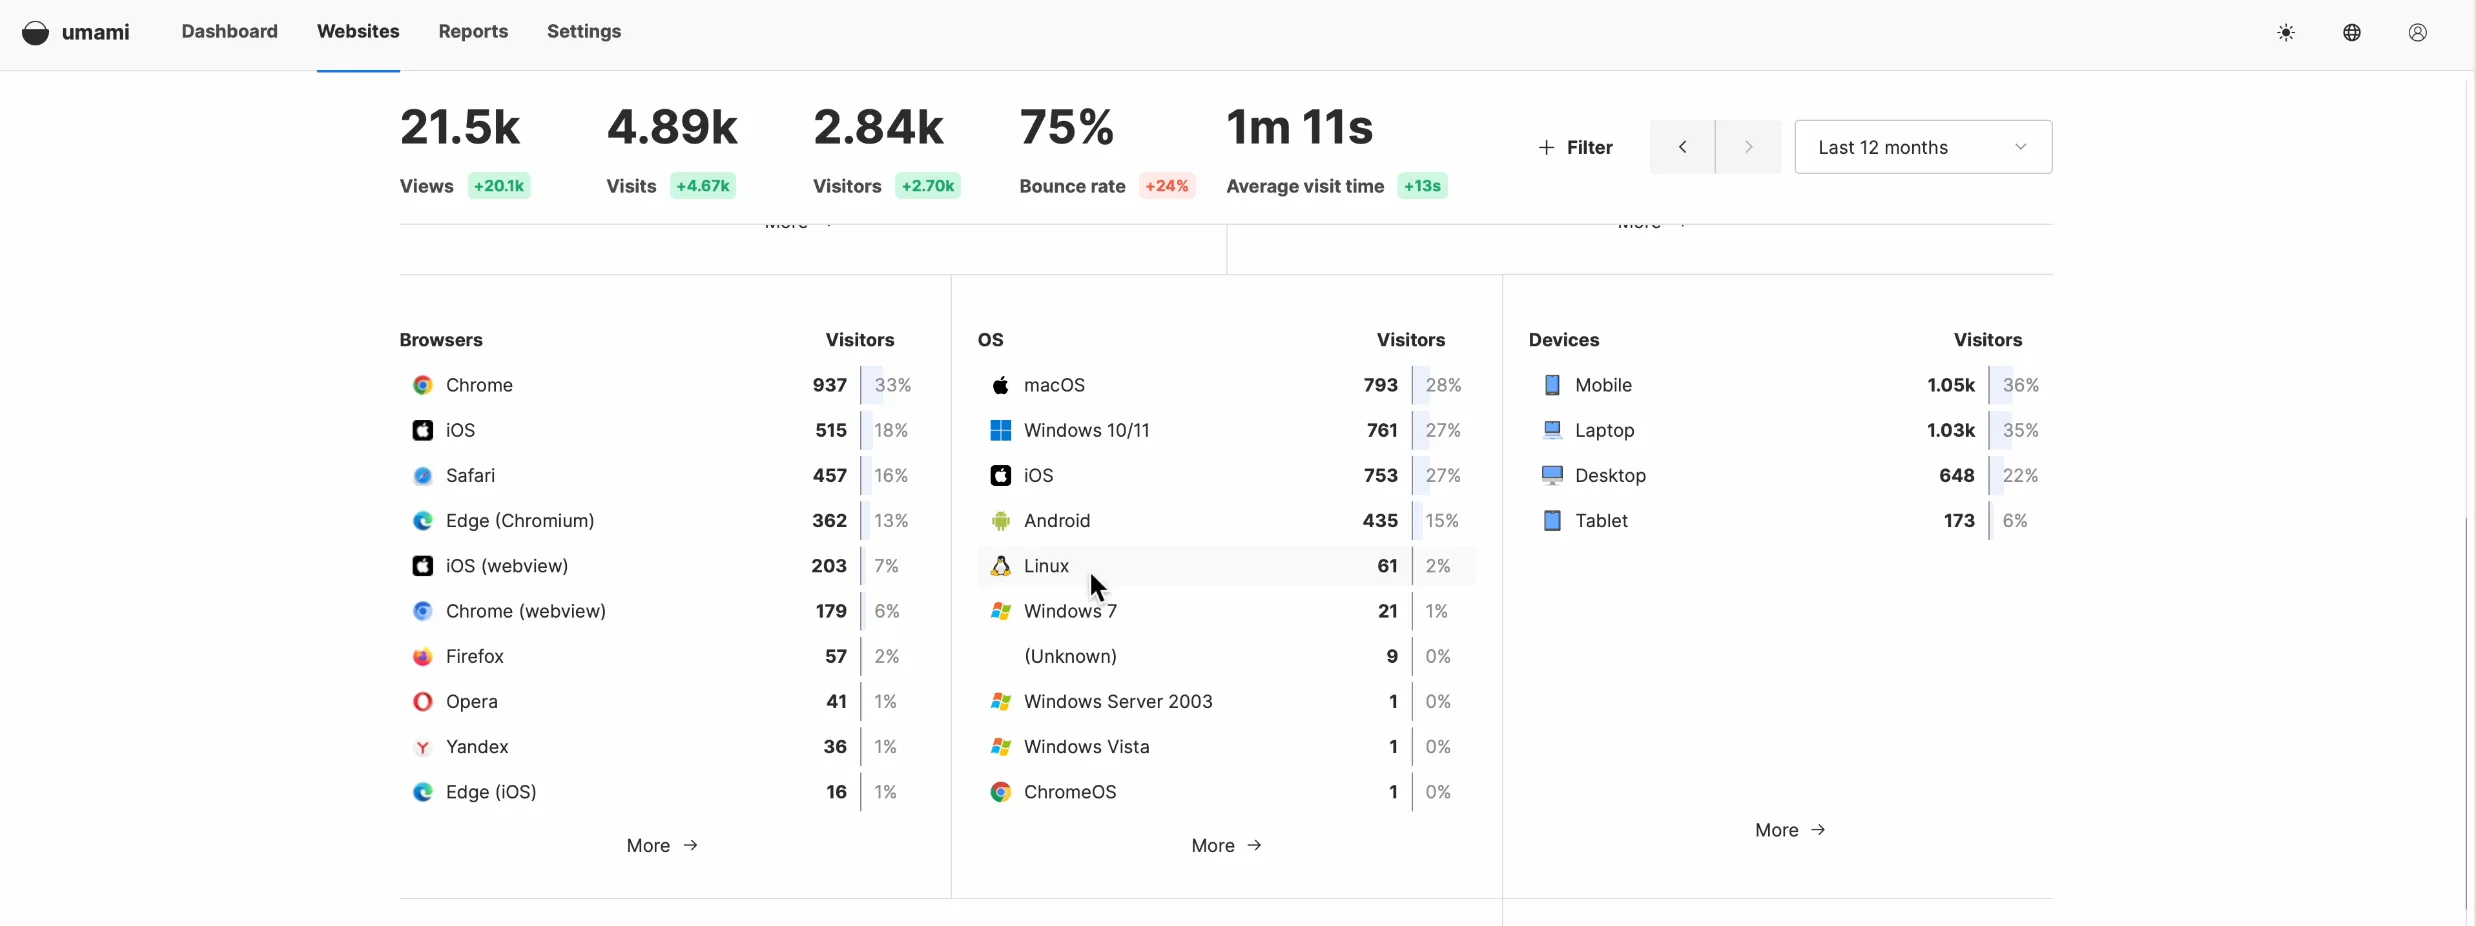Filter by (Unknown) operating system
This screenshot has width=2476, height=926.
click(1070, 656)
